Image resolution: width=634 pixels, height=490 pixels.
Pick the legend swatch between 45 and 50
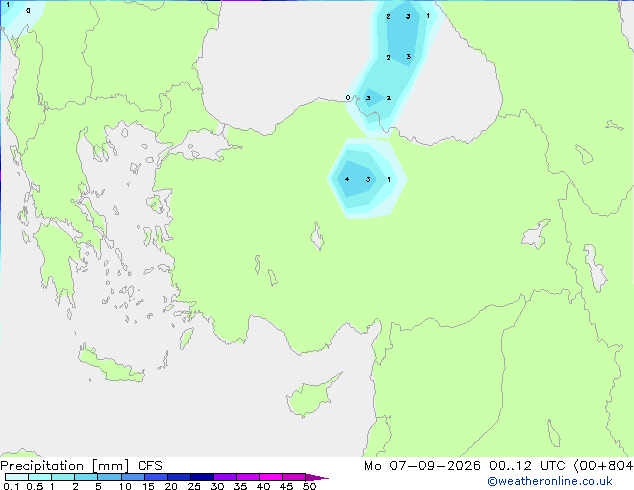pyautogui.click(x=294, y=477)
